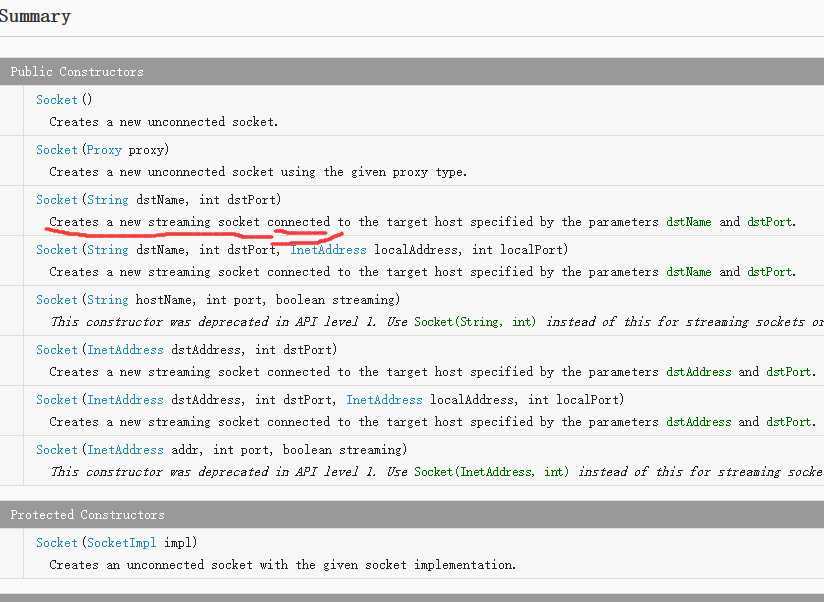Follow the SocketImpl type link
The width and height of the screenshot is (824, 602).
(121, 542)
